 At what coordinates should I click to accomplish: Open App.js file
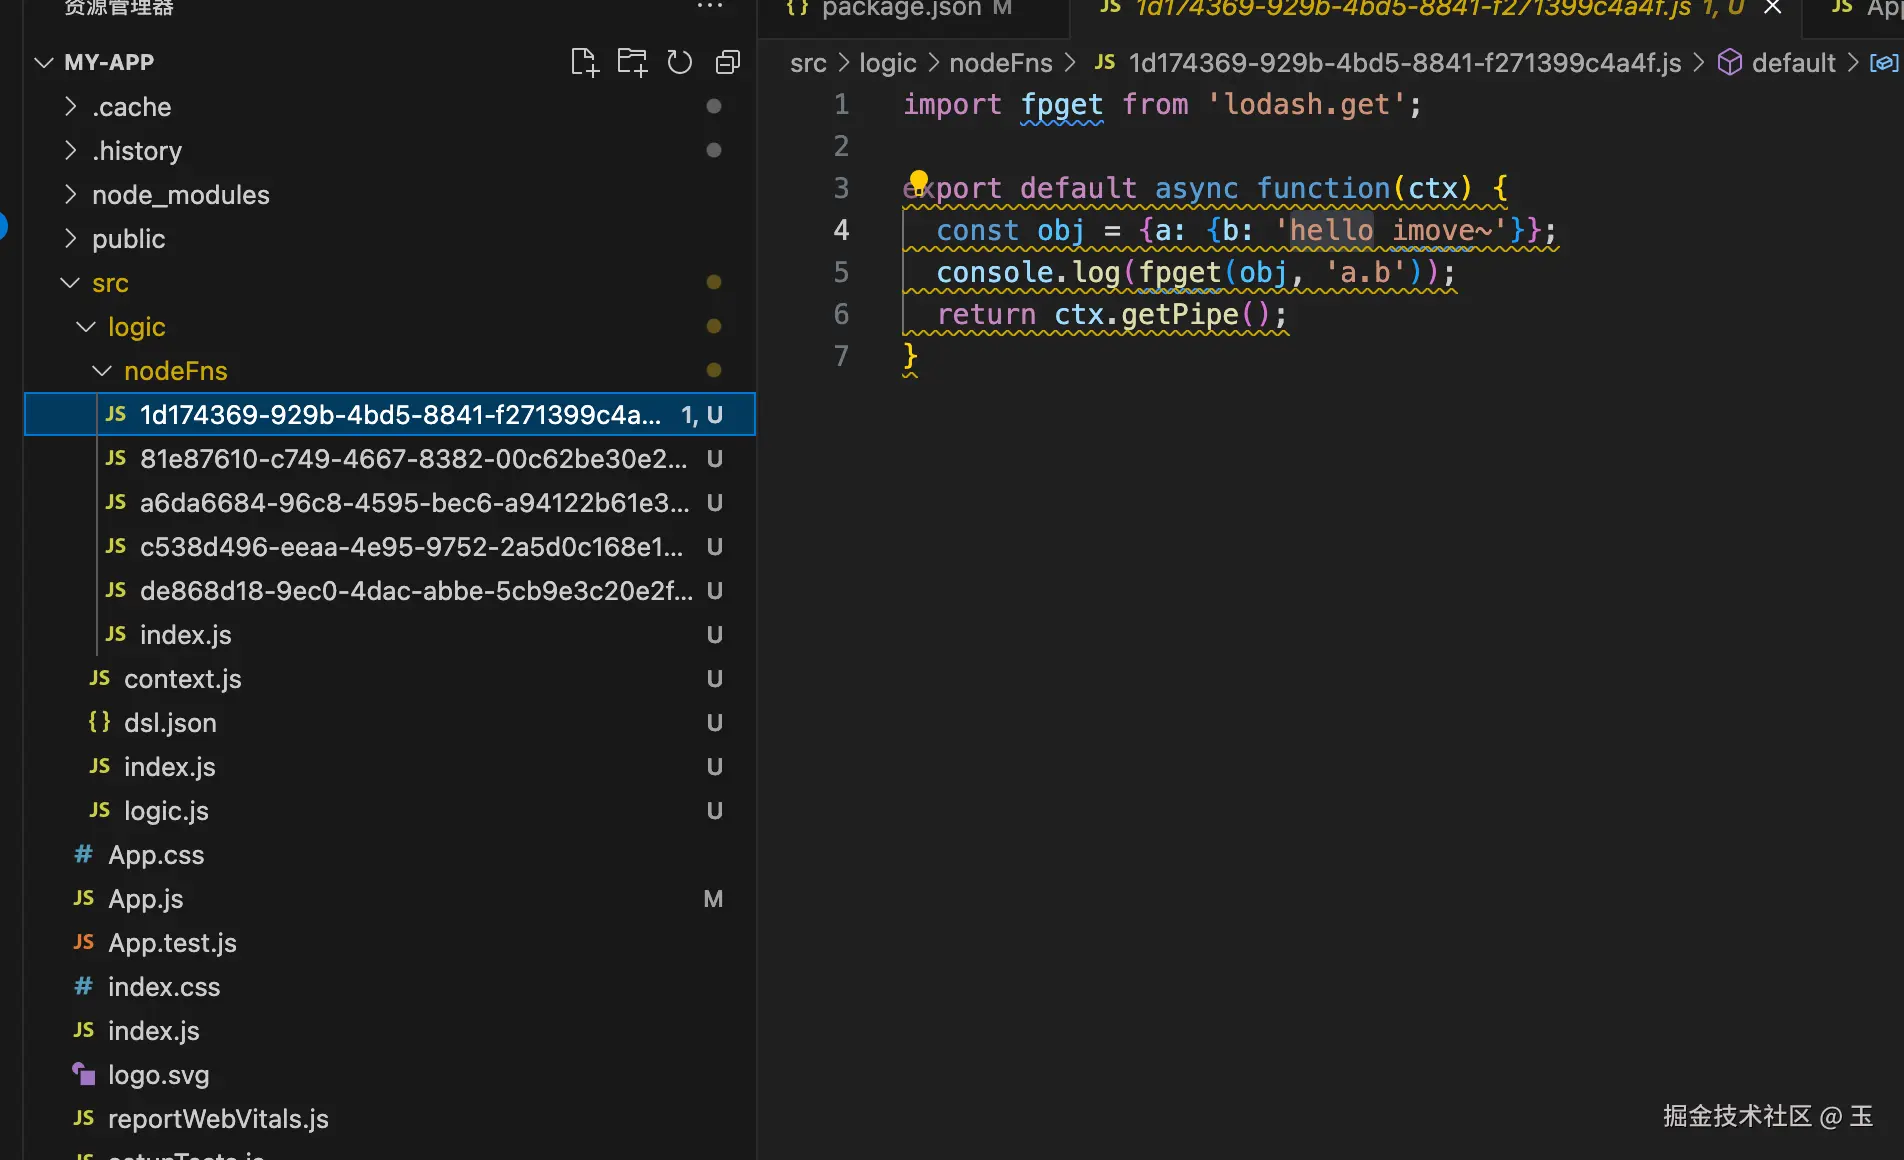click(x=390, y=899)
